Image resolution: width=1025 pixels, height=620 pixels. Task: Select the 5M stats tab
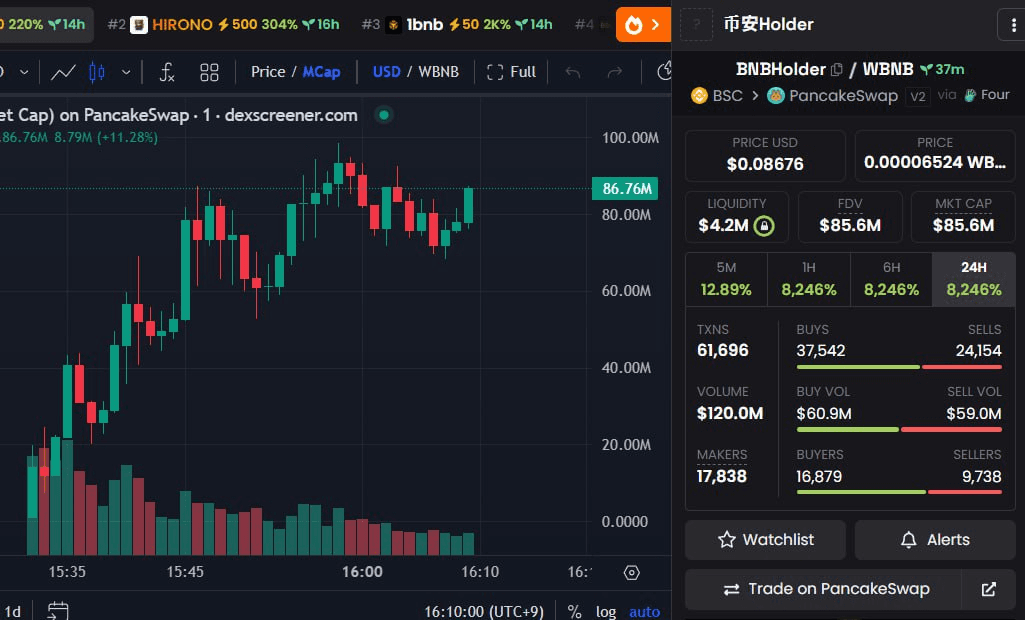[x=726, y=279]
